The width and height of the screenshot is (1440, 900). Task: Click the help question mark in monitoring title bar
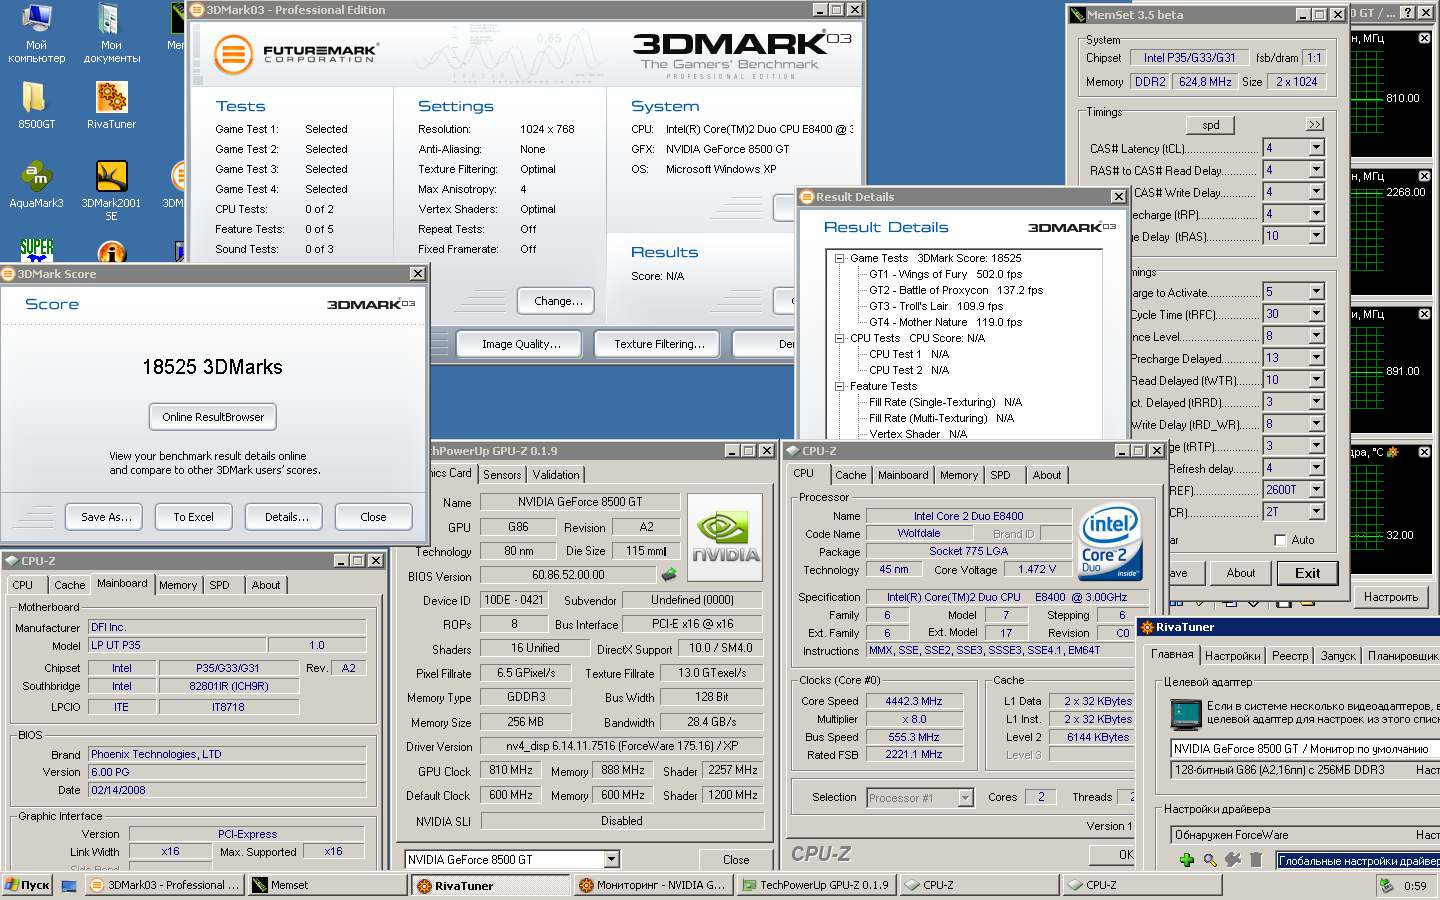coord(1407,13)
